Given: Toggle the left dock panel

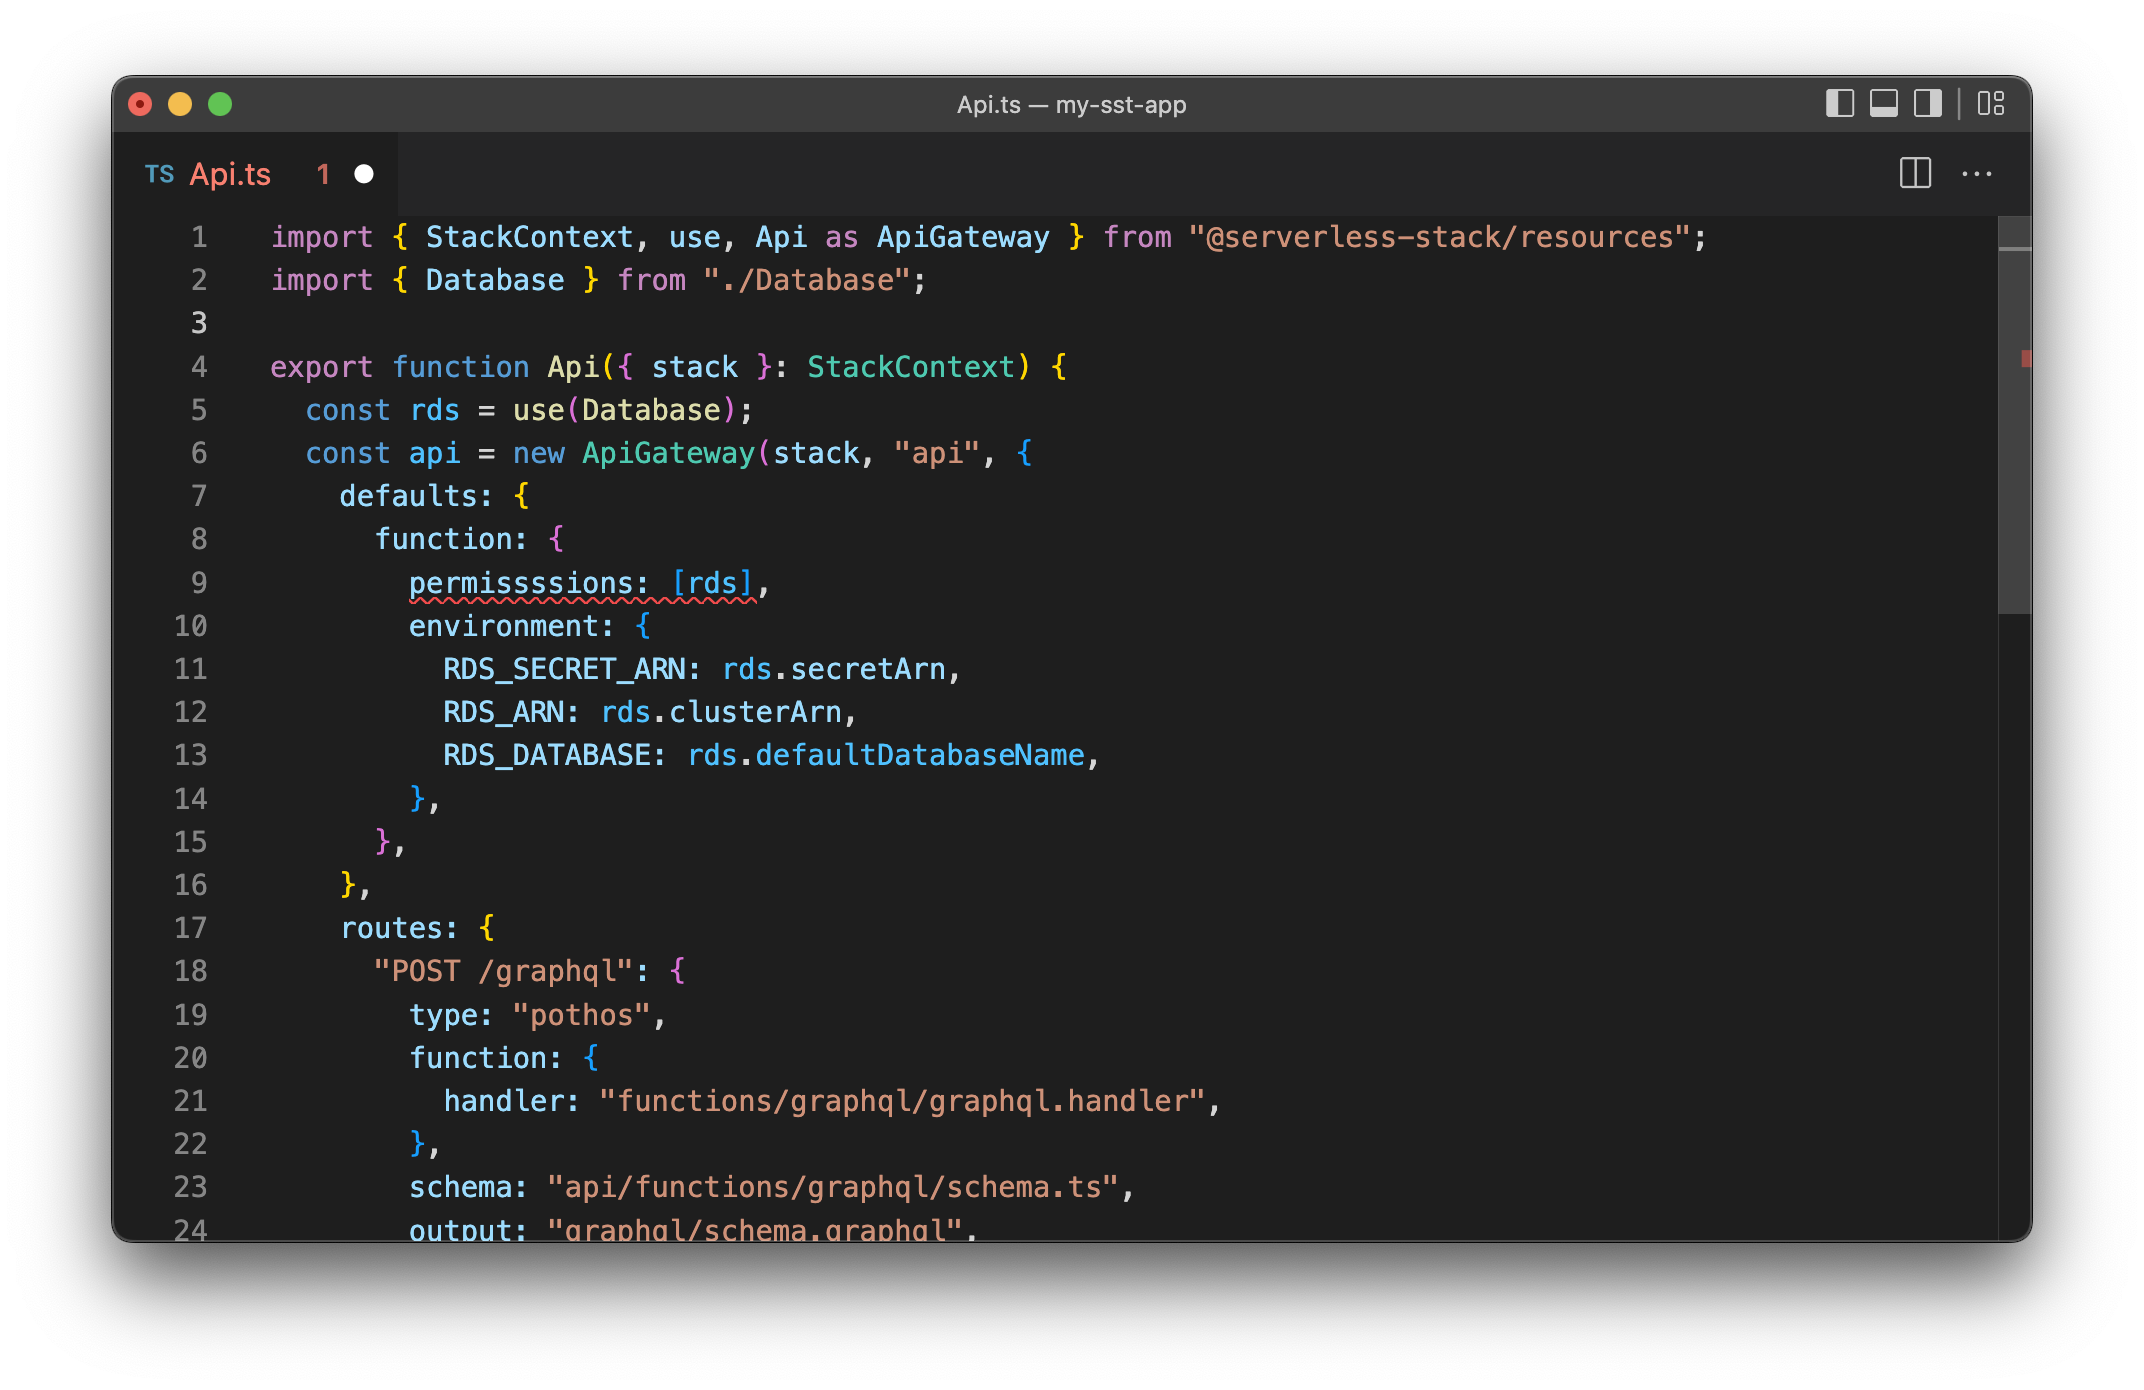Looking at the screenshot, I should pyautogui.click(x=1840, y=103).
